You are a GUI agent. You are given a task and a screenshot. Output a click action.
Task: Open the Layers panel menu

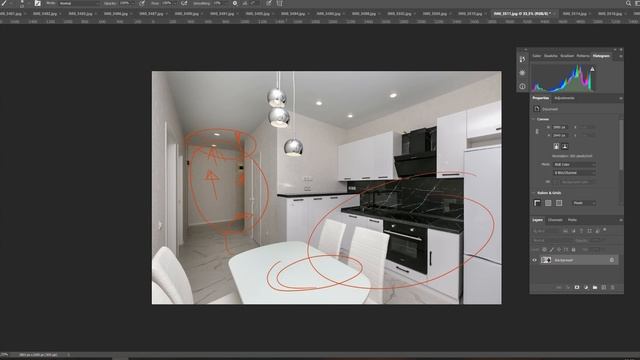620,220
